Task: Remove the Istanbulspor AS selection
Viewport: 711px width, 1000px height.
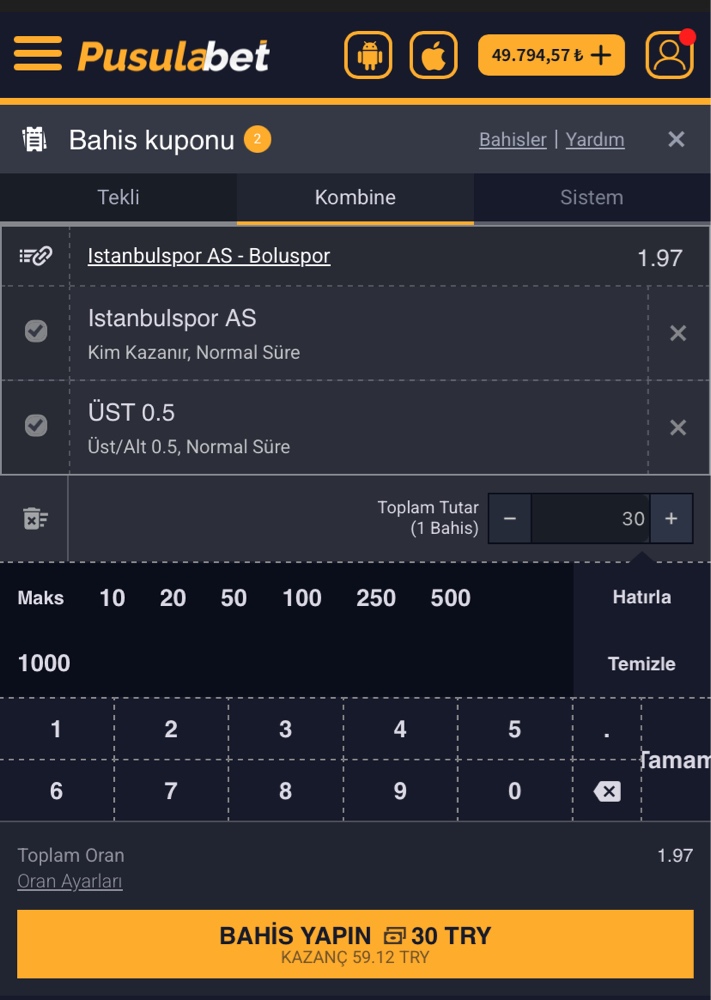Action: 678,333
